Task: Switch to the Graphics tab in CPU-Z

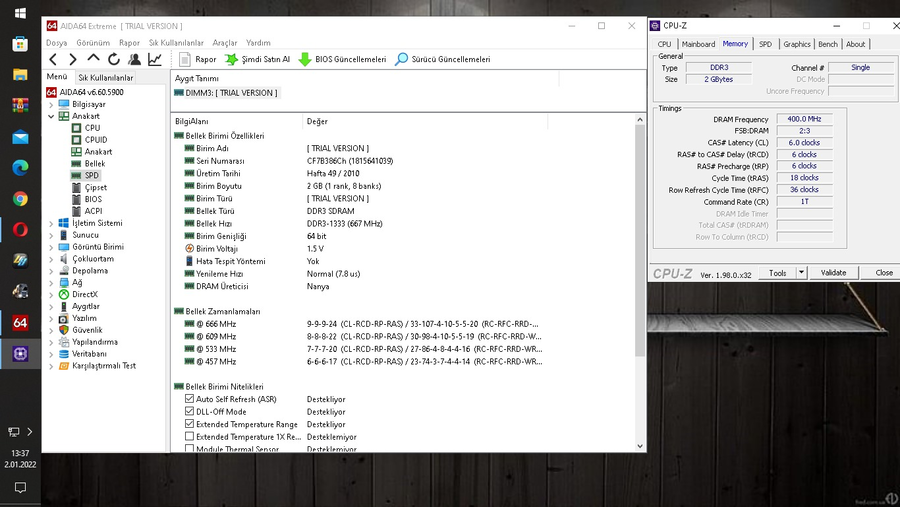Action: tap(797, 44)
